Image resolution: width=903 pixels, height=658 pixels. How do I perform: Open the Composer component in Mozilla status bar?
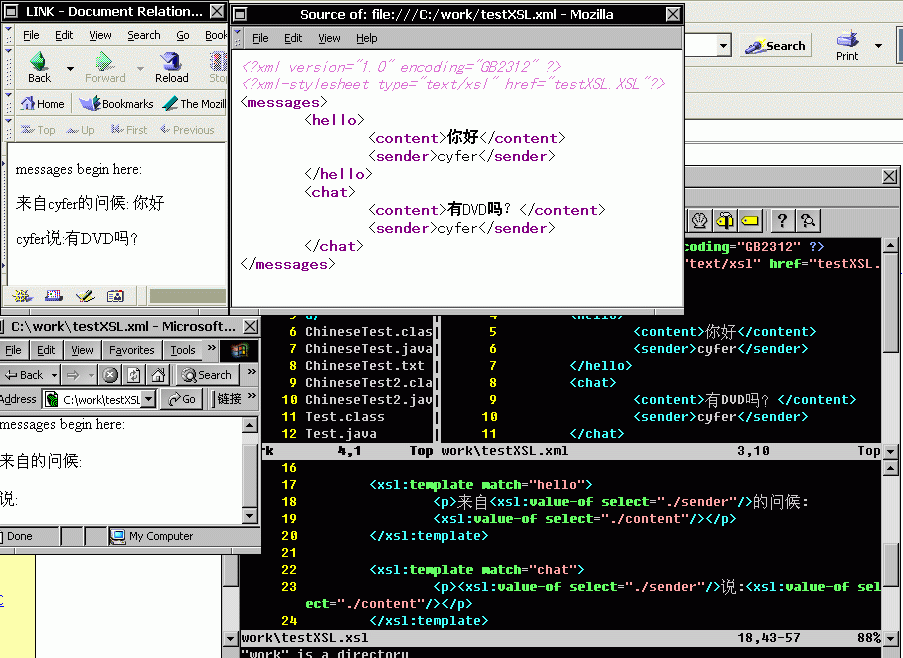[x=85, y=296]
